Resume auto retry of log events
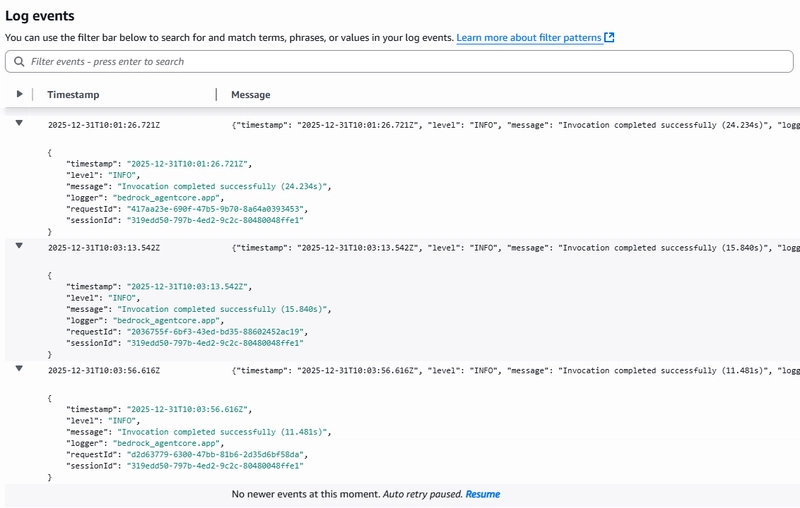 (482, 494)
